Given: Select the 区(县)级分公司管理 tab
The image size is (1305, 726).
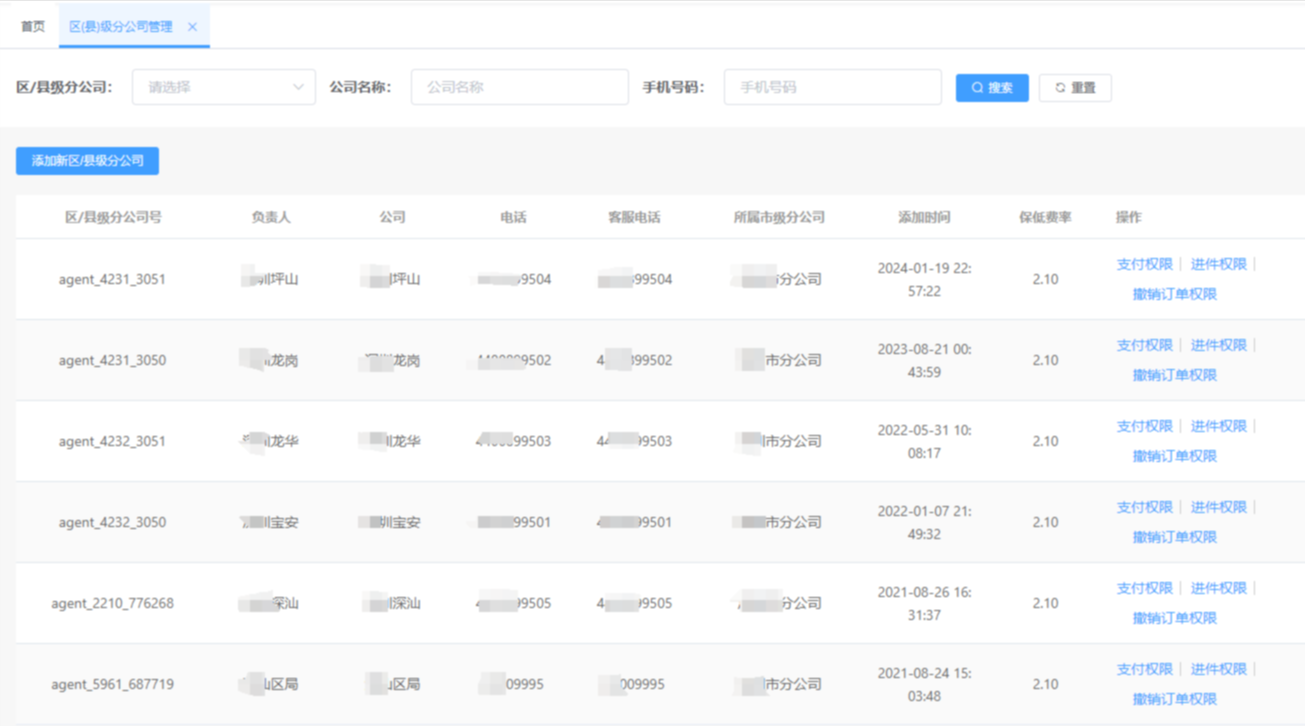Looking at the screenshot, I should click(x=120, y=27).
